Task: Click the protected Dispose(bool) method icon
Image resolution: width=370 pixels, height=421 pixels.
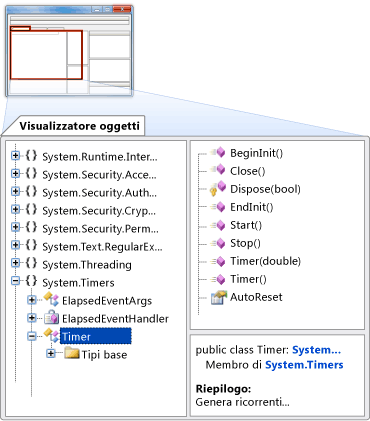Action: tap(218, 189)
